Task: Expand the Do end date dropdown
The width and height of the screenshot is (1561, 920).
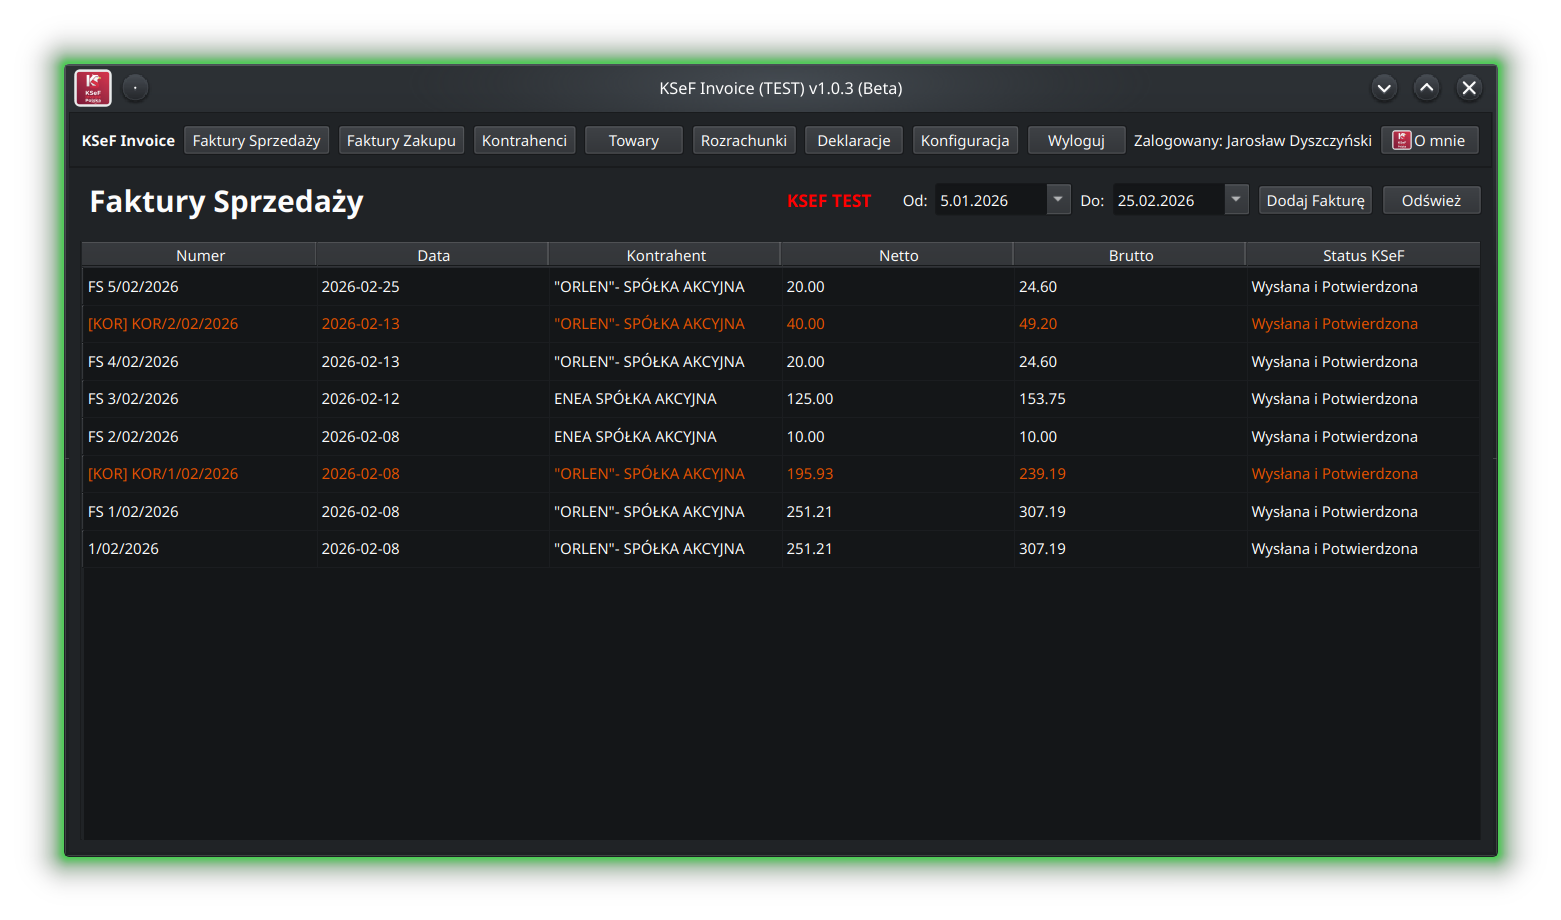Action: (x=1236, y=200)
